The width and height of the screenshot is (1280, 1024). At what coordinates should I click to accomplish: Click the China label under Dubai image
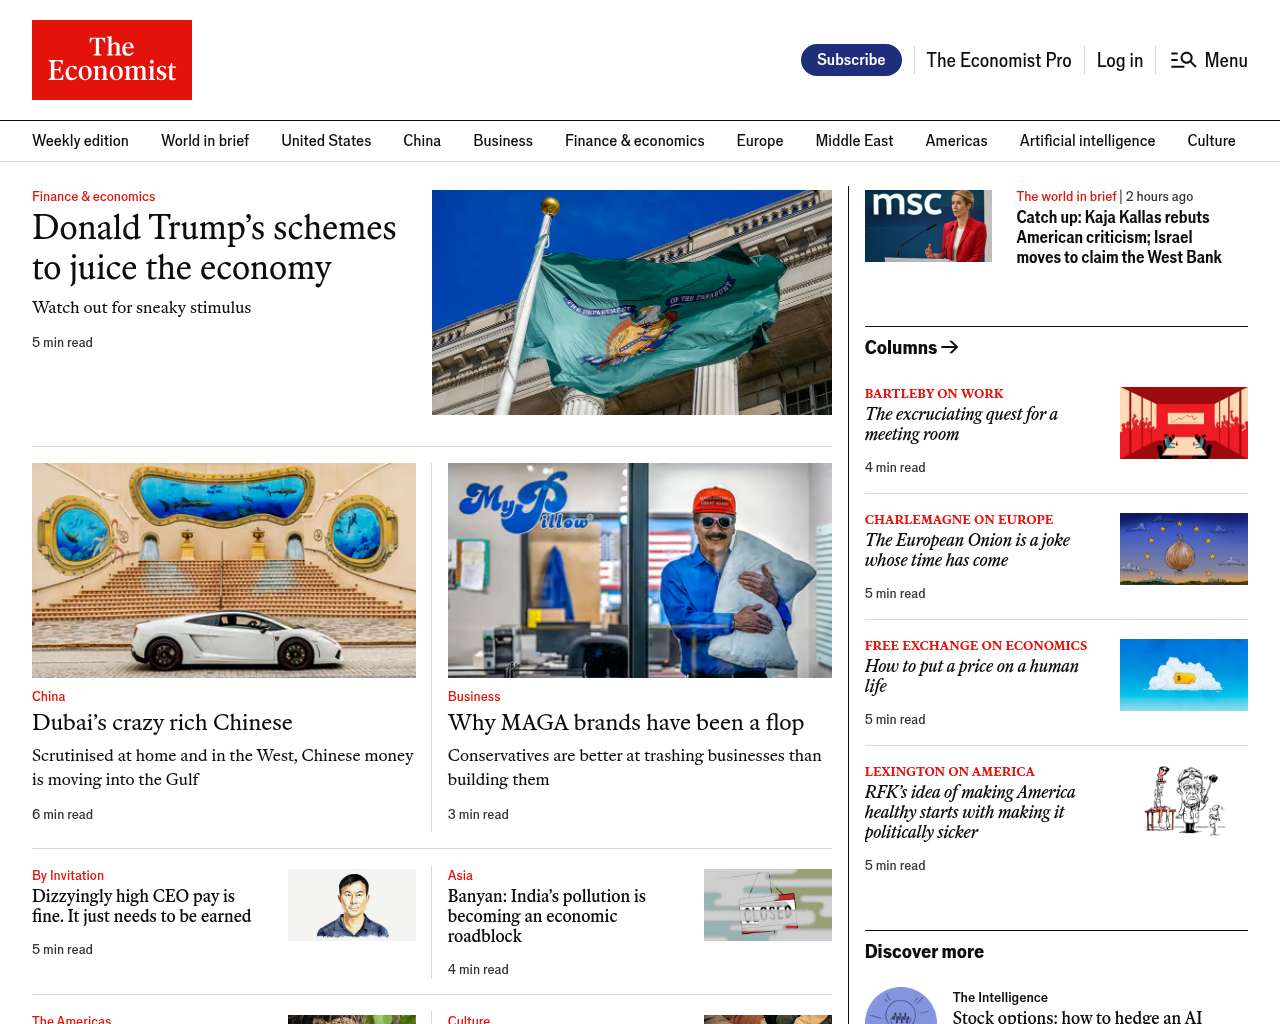tap(48, 697)
